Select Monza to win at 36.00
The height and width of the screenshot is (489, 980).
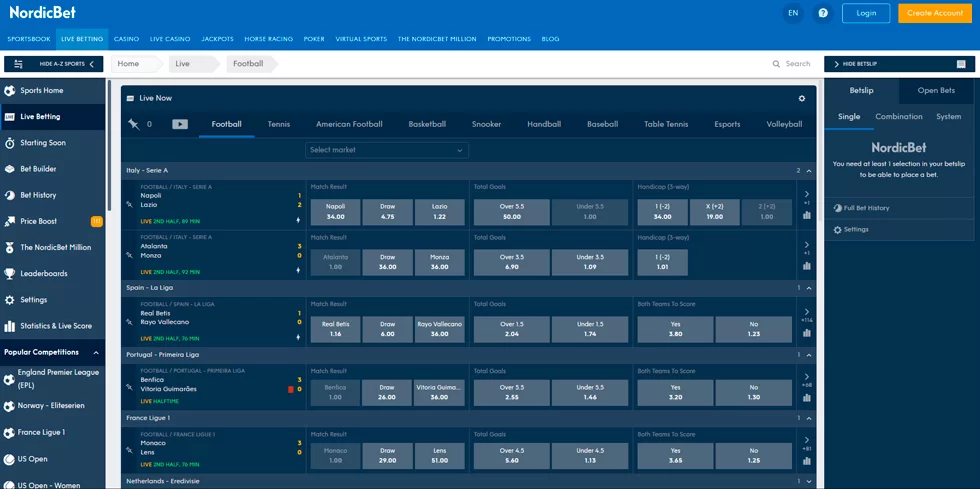tap(439, 262)
